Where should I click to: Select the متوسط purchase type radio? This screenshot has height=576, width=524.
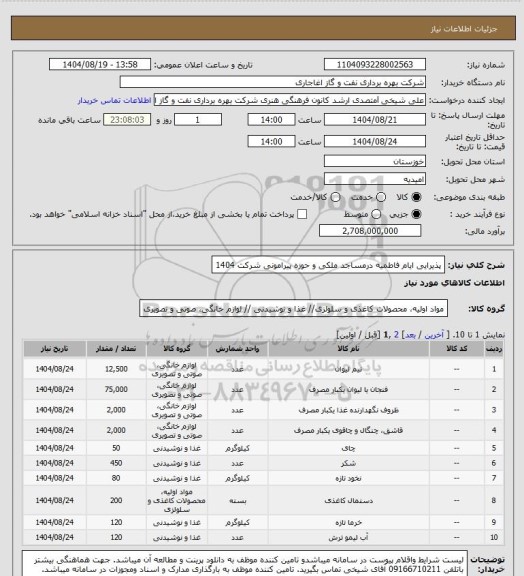point(376,214)
